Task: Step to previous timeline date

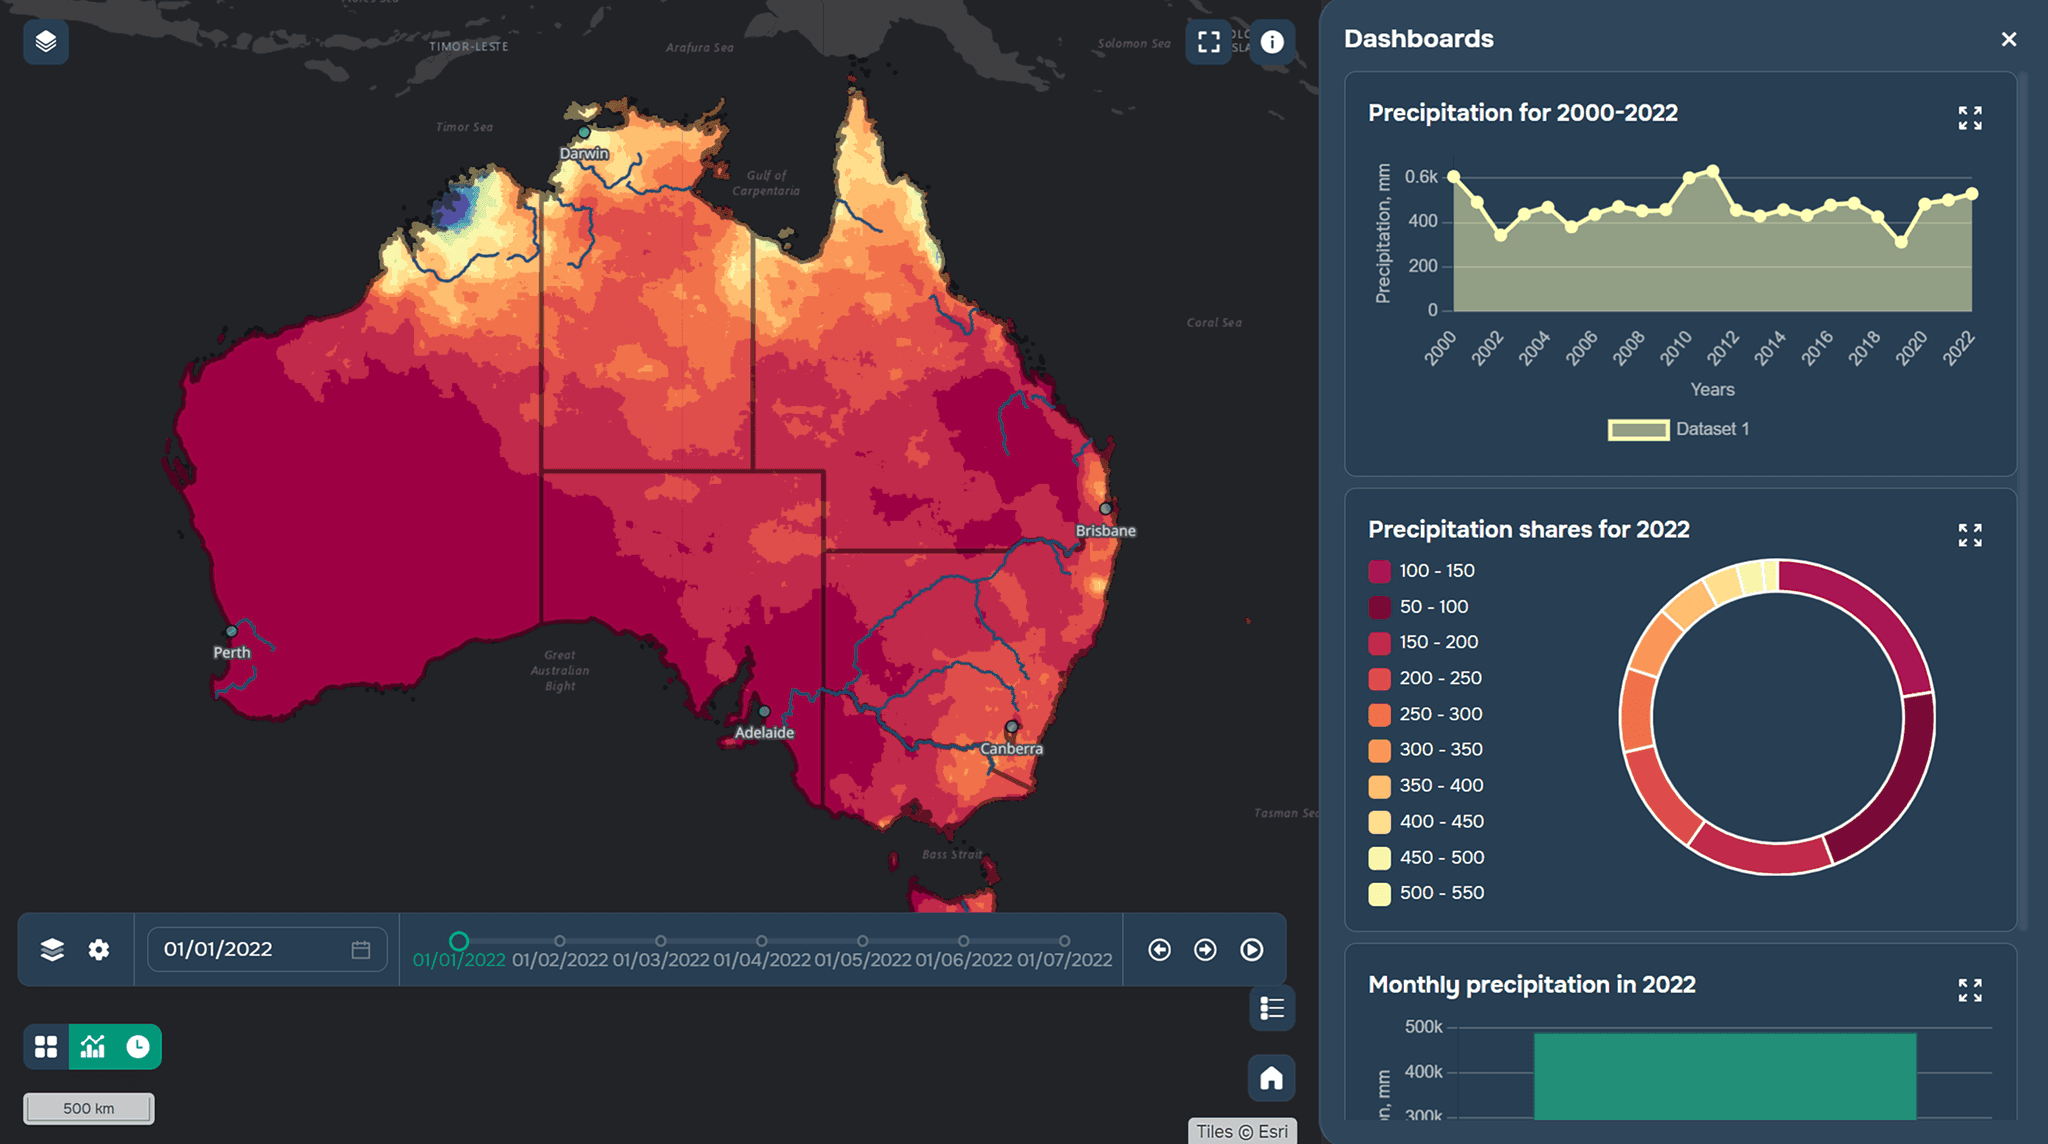Action: pyautogui.click(x=1160, y=950)
